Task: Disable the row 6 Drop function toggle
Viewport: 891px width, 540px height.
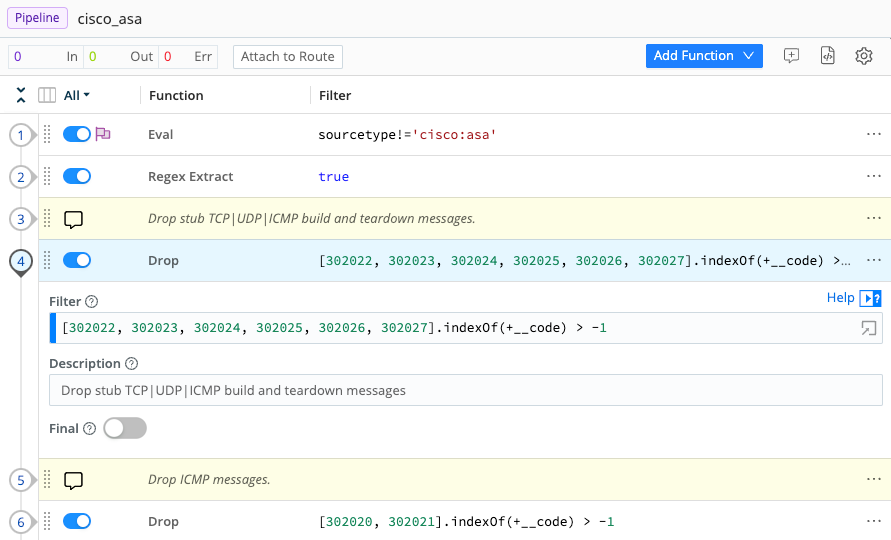Action: pyautogui.click(x=77, y=521)
